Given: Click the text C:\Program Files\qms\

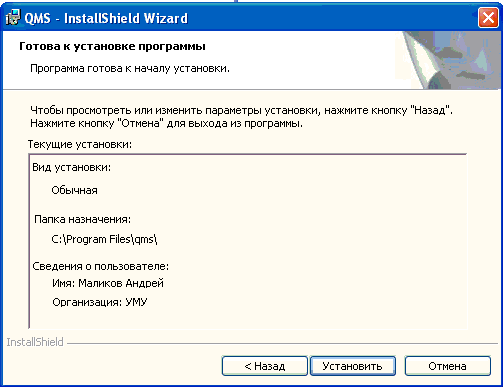Looking at the screenshot, I should tap(104, 239).
